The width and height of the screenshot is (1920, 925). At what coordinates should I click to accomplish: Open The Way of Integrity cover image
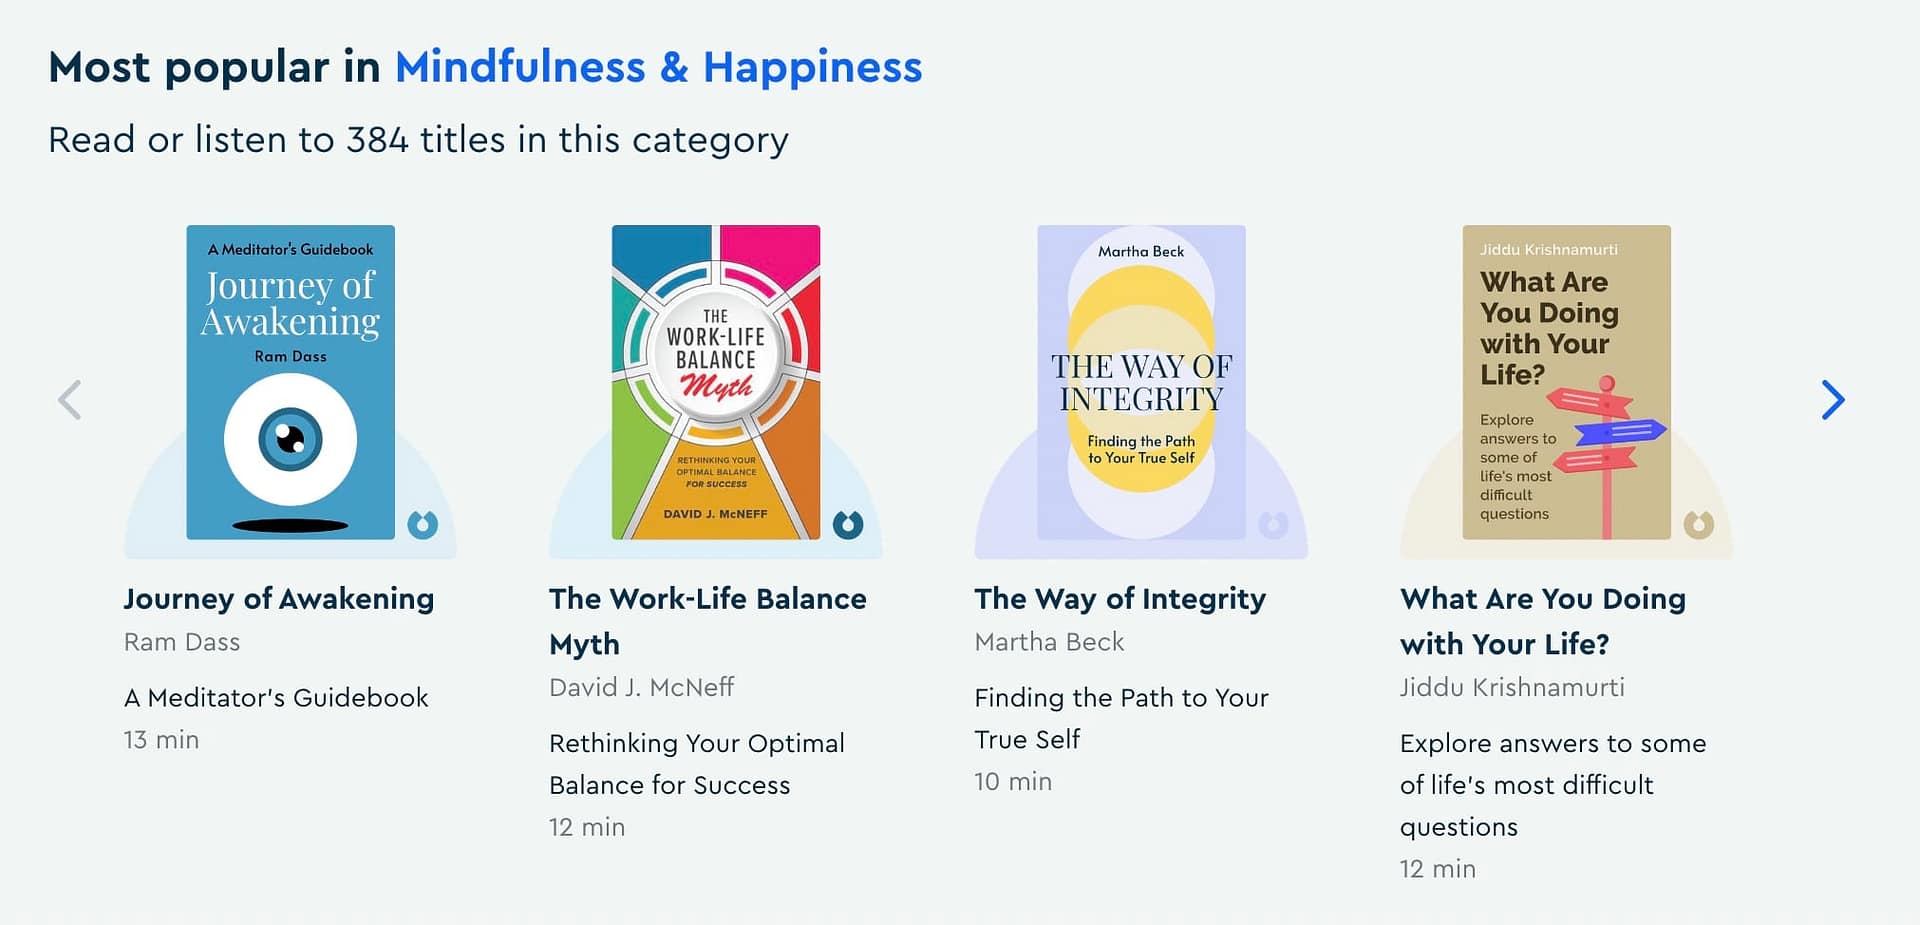(x=1141, y=382)
